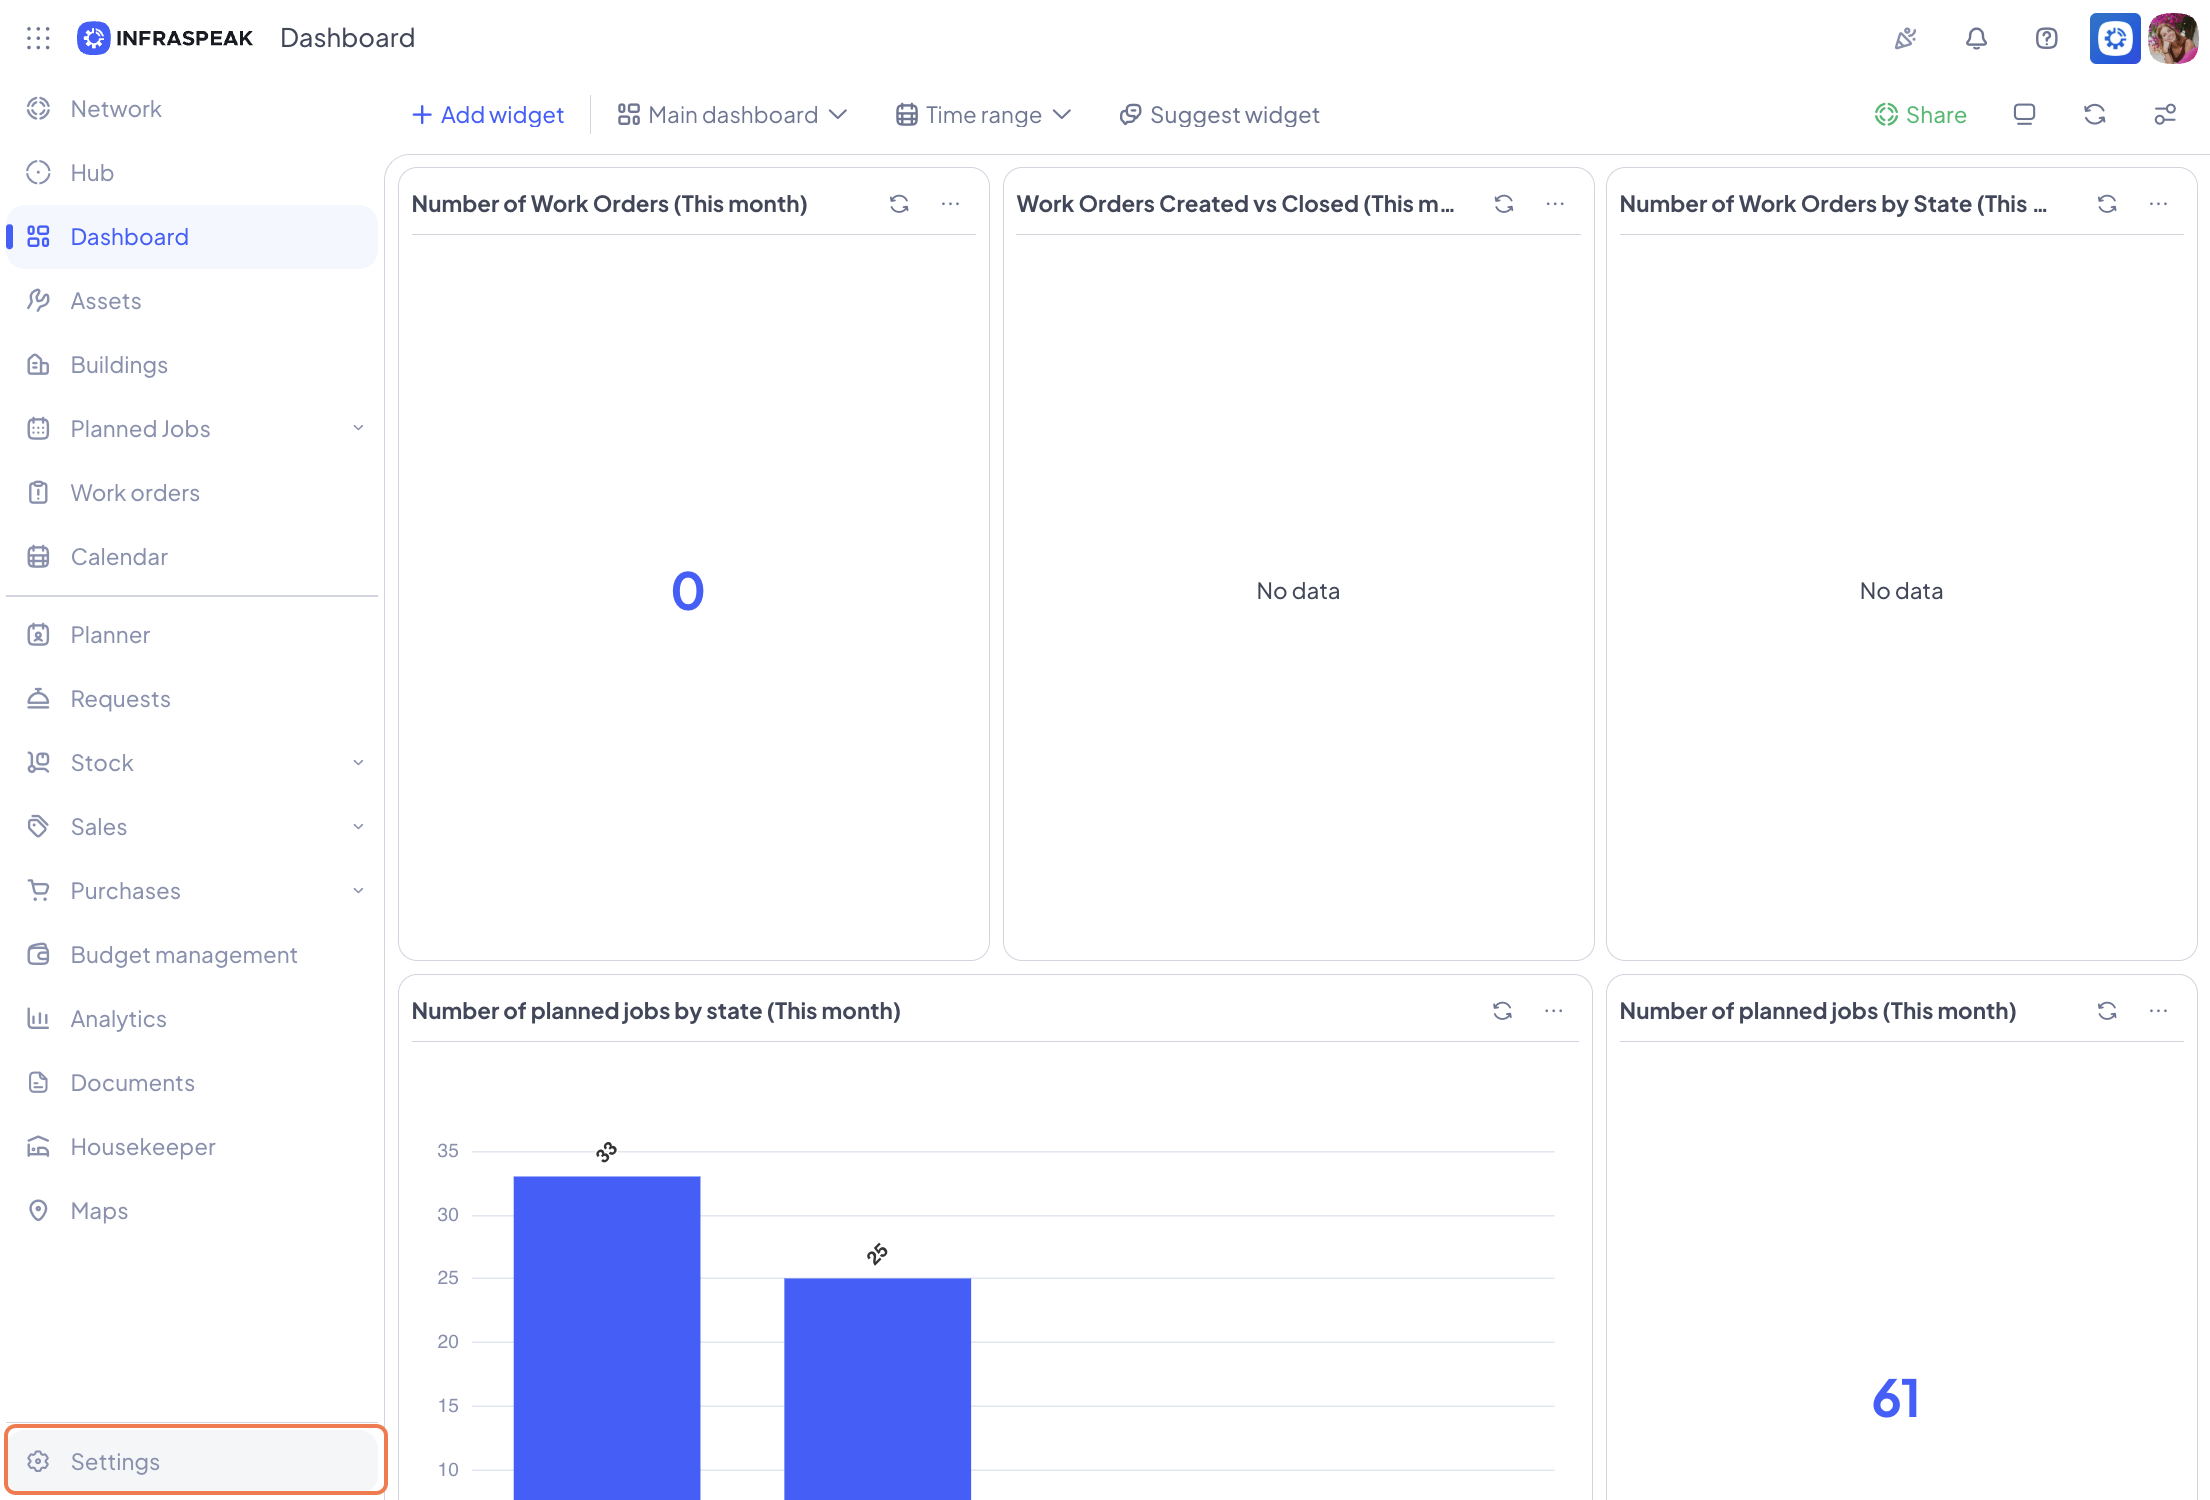This screenshot has width=2210, height=1500.
Task: Expand Stock submenu chevron
Action: pos(358,763)
